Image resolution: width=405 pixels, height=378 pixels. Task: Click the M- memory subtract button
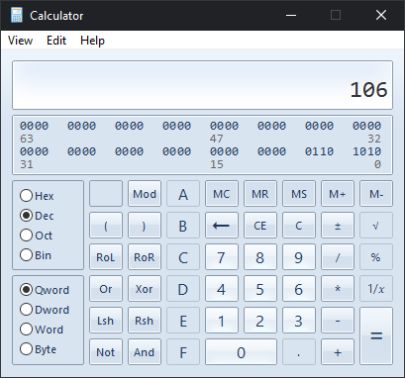(x=376, y=194)
